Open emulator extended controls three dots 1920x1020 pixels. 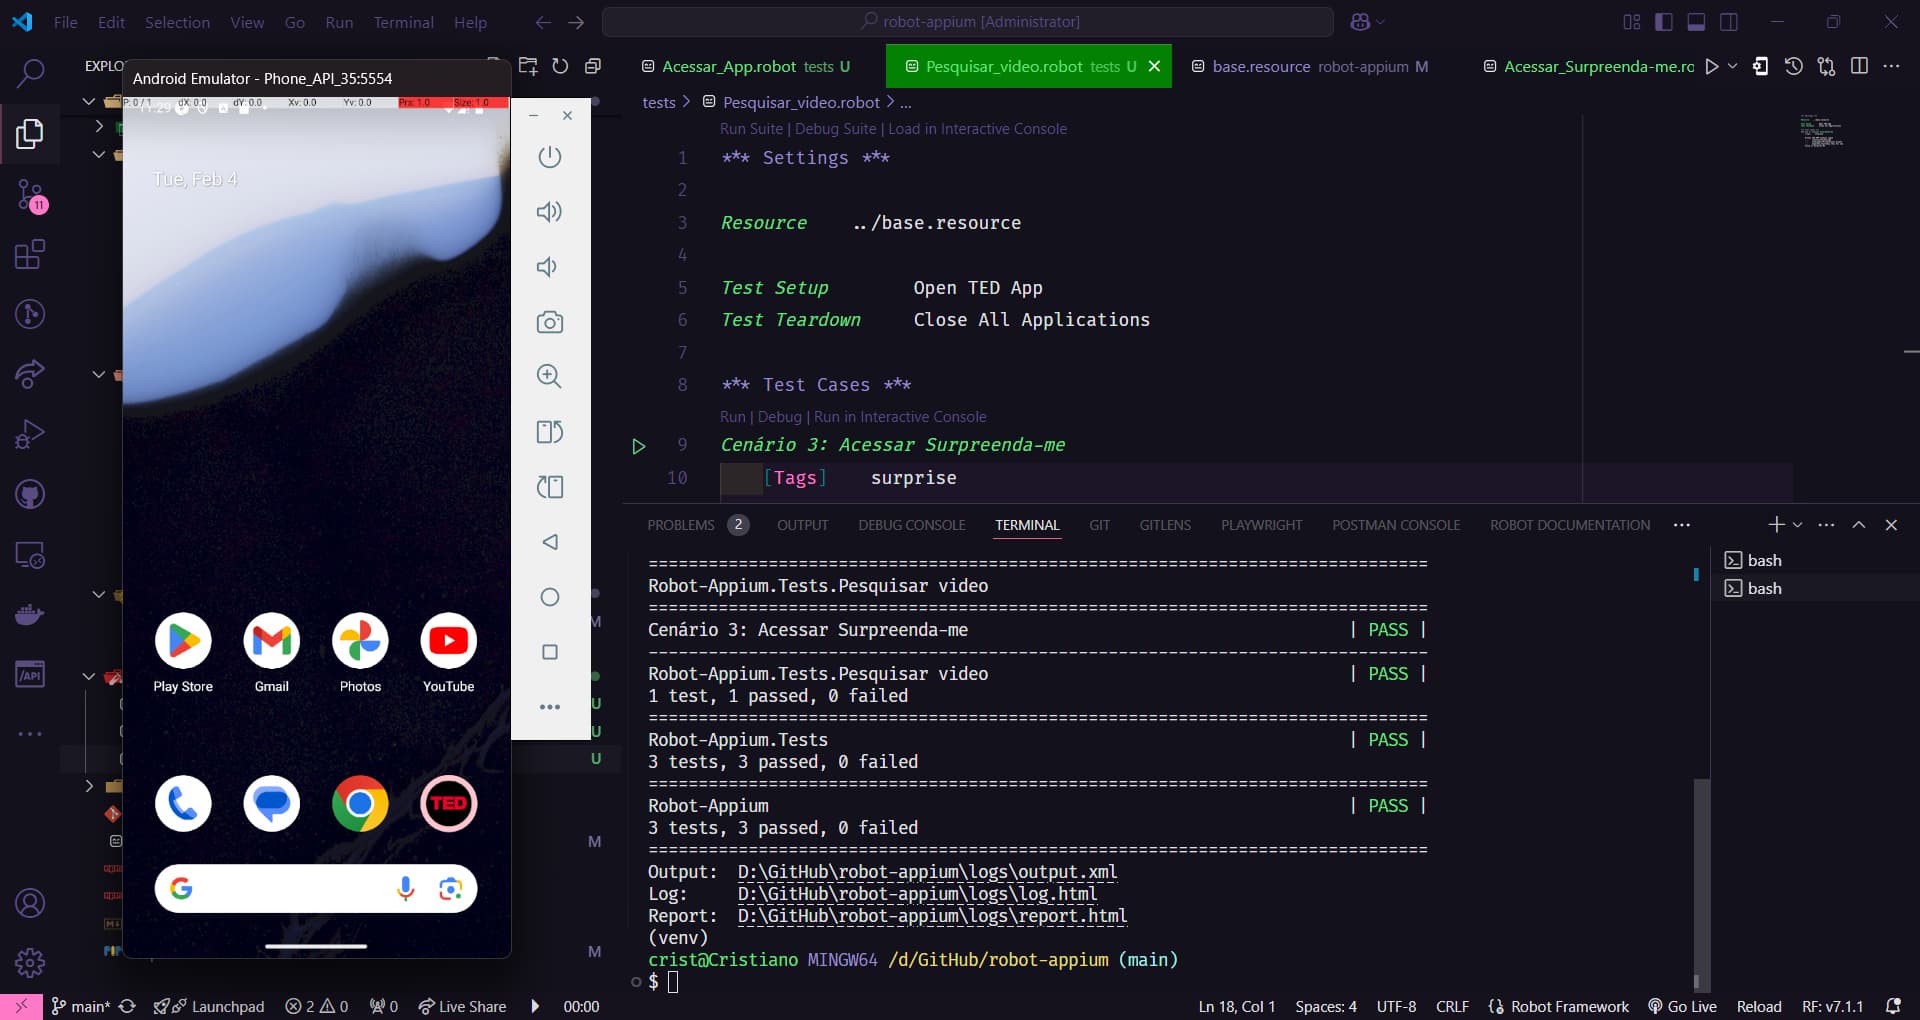(x=549, y=707)
